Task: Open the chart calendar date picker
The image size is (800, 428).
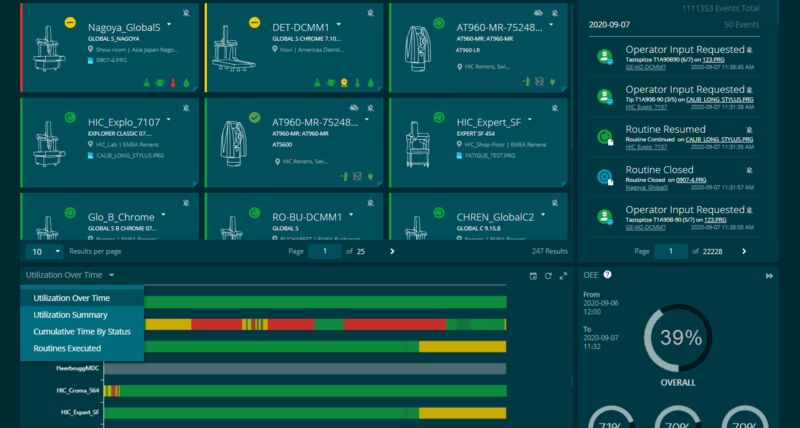Action: pyautogui.click(x=533, y=275)
